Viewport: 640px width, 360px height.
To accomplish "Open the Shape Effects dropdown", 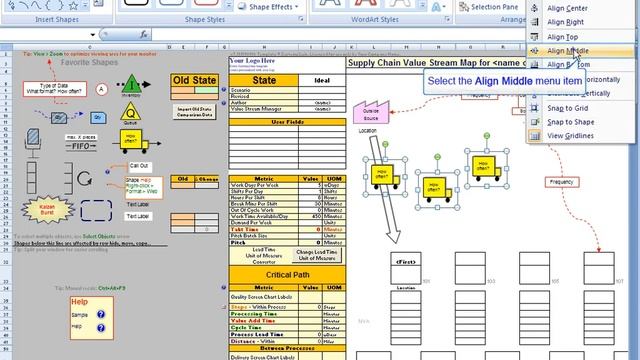I will pos(270,7).
